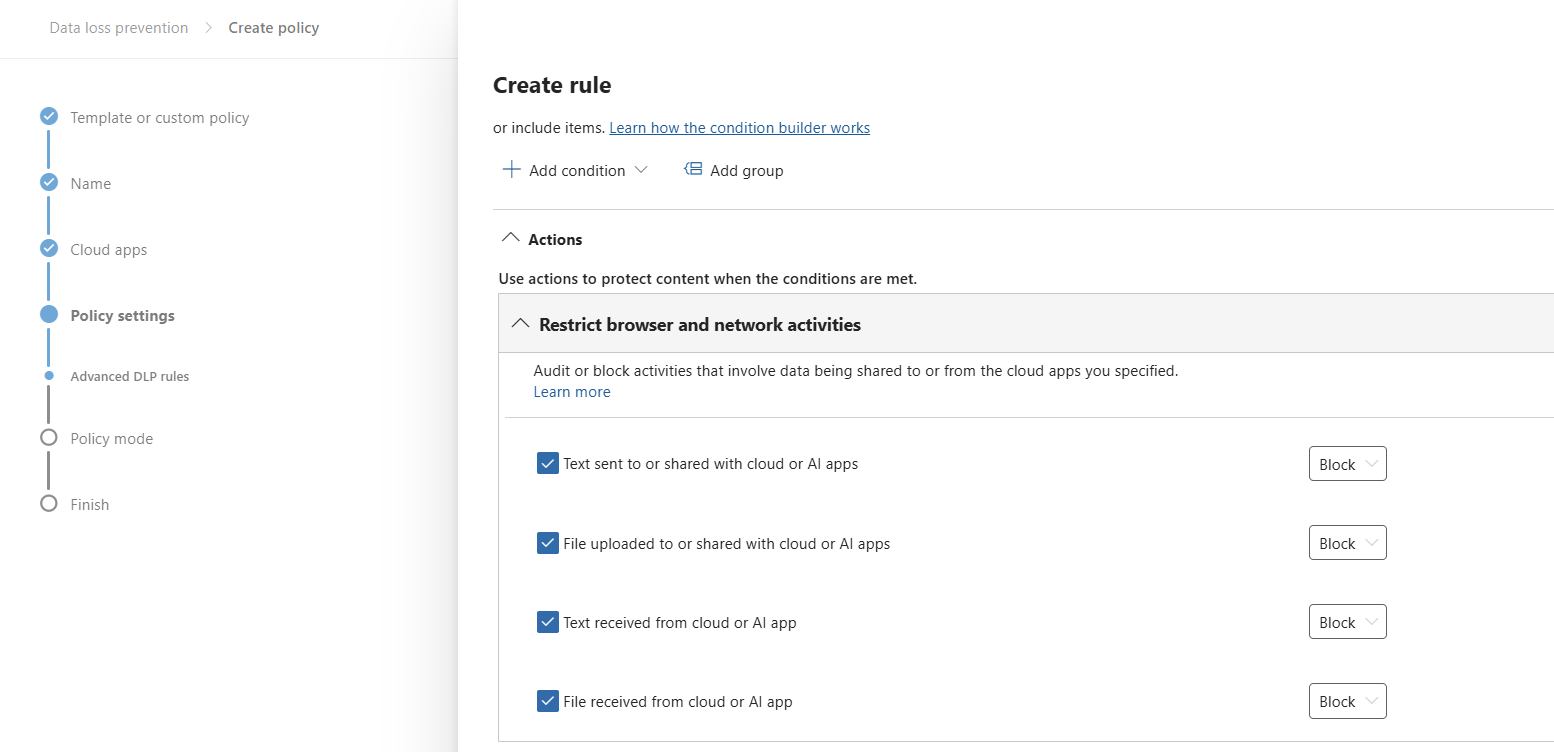The width and height of the screenshot is (1554, 752).
Task: Go to Template or custom policy step
Action: tap(160, 117)
